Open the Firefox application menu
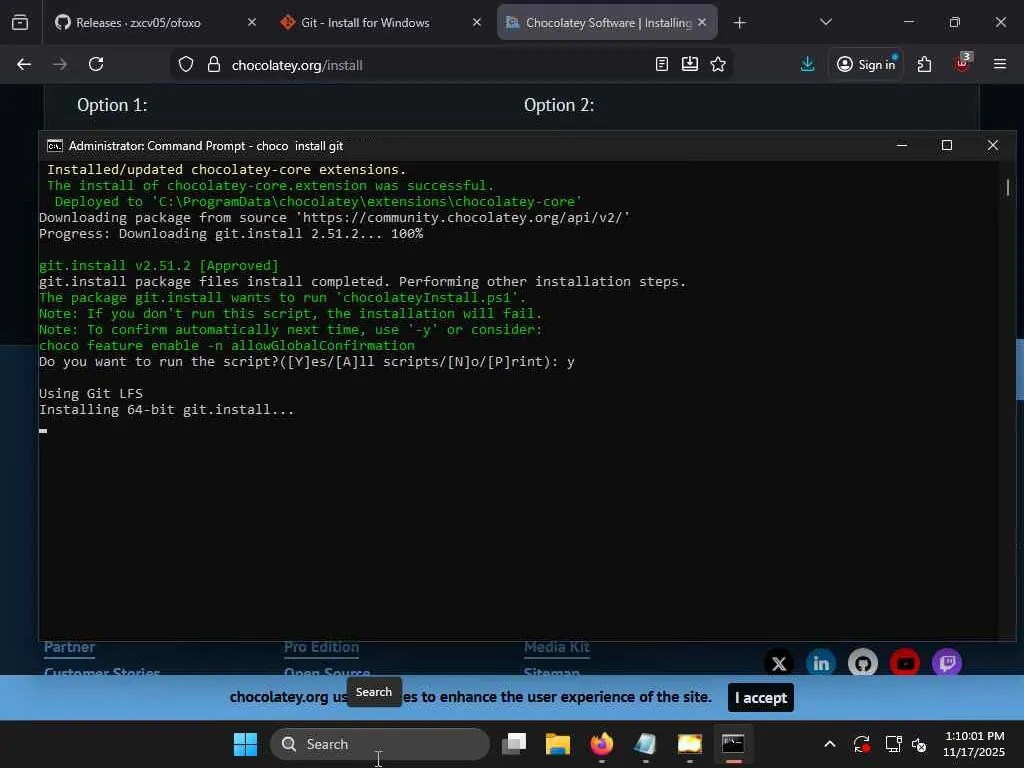Screen dimensions: 1024x768 click(1000, 64)
